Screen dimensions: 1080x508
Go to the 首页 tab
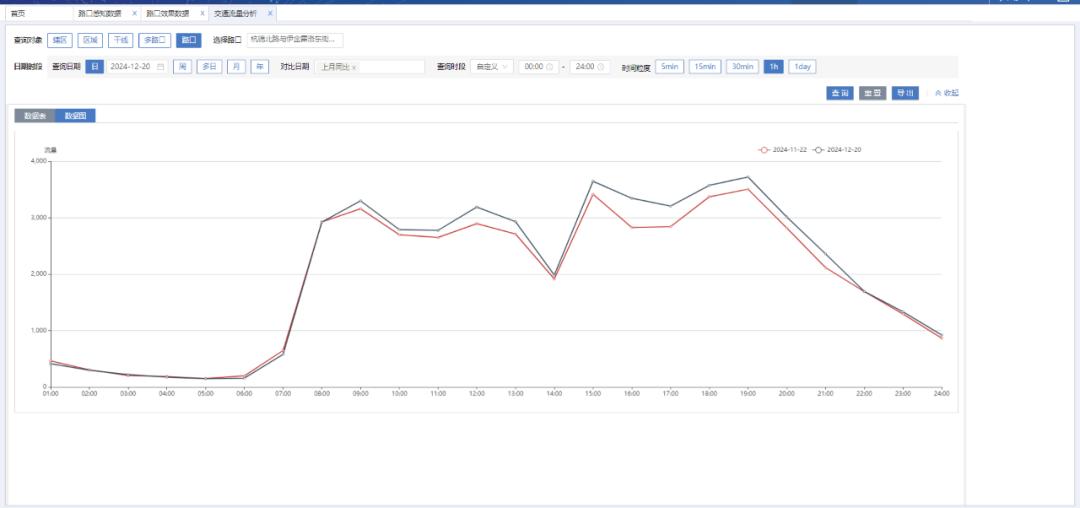coord(18,14)
